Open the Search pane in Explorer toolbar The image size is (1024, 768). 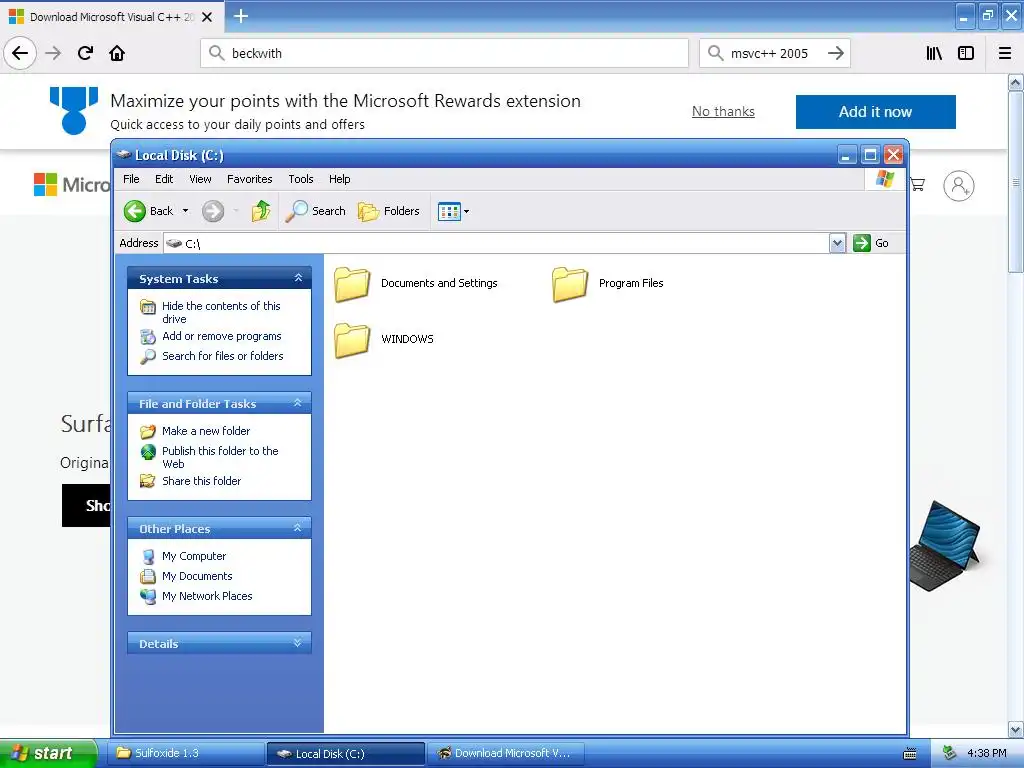(x=315, y=211)
